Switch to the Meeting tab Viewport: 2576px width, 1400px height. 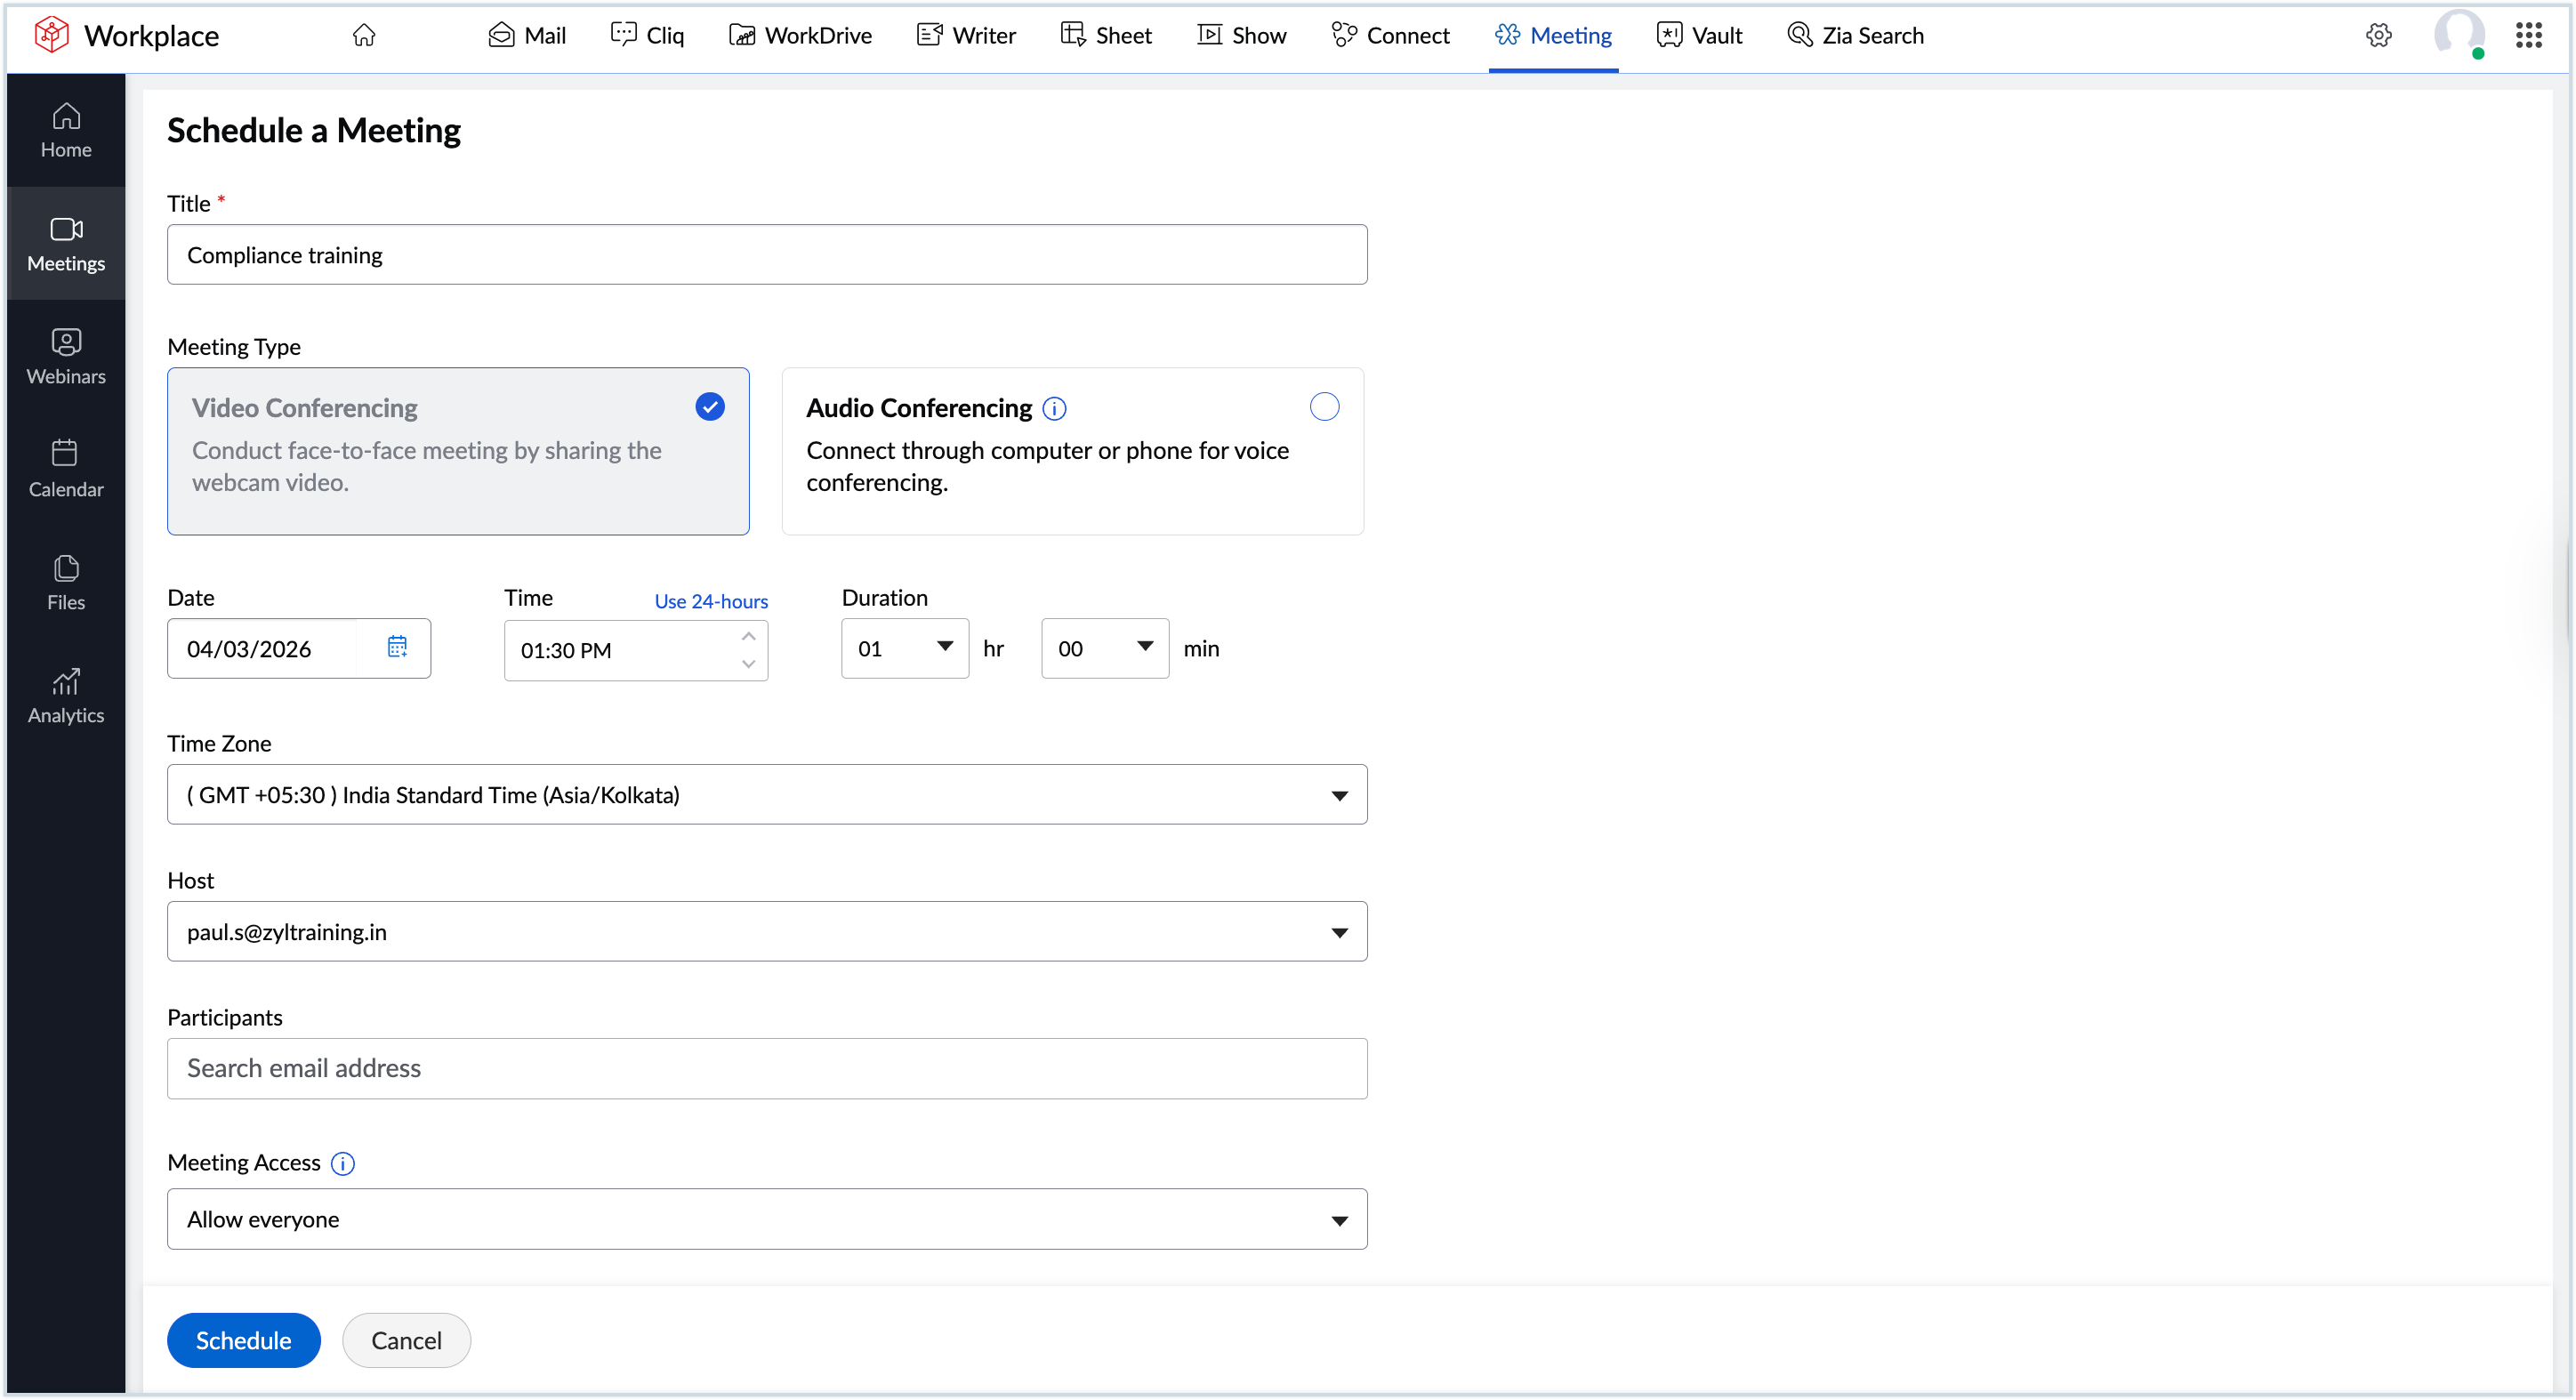[x=1553, y=35]
